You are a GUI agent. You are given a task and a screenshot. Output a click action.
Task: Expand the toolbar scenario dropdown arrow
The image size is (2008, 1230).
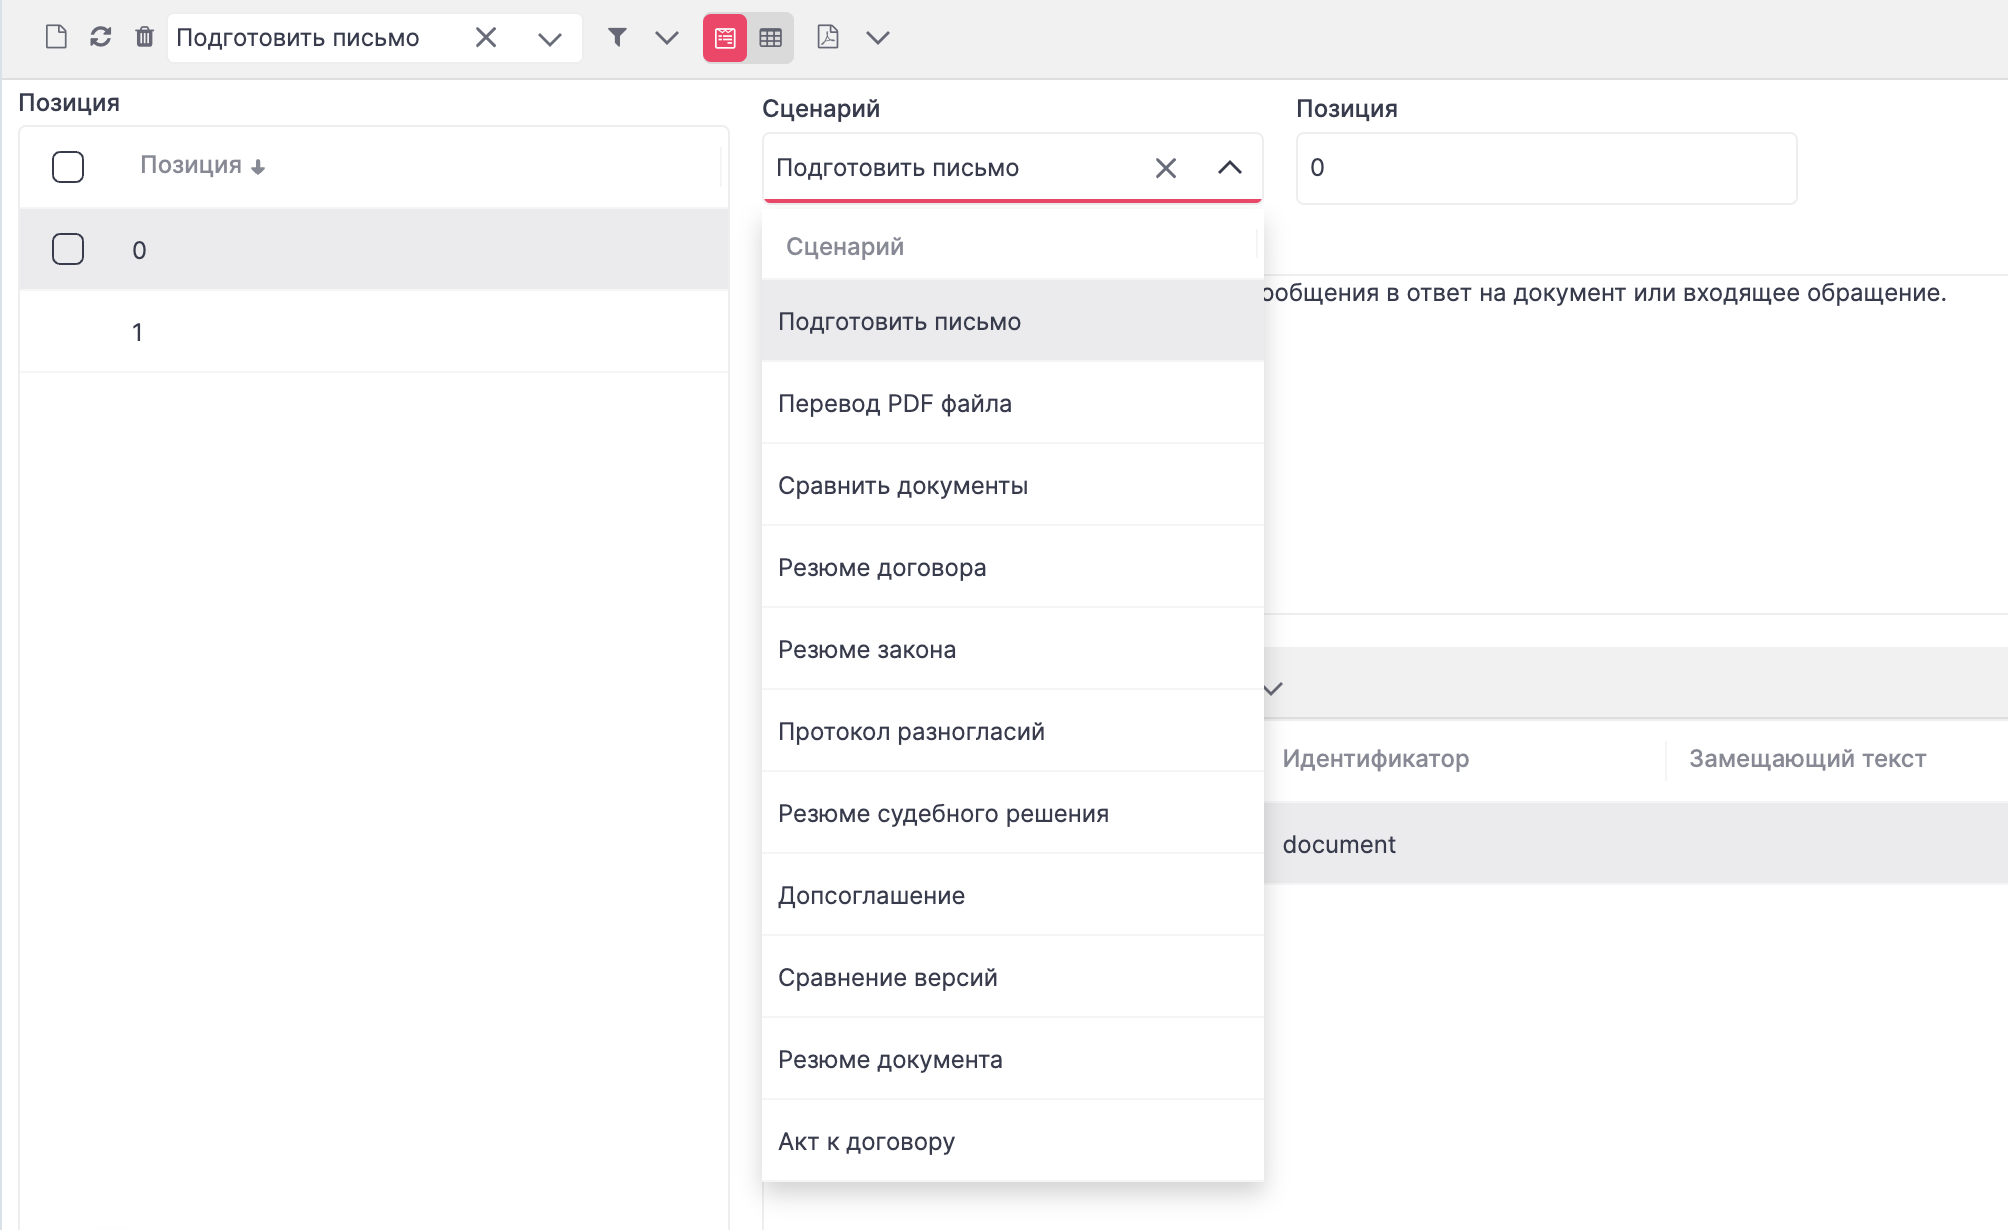pyautogui.click(x=549, y=39)
